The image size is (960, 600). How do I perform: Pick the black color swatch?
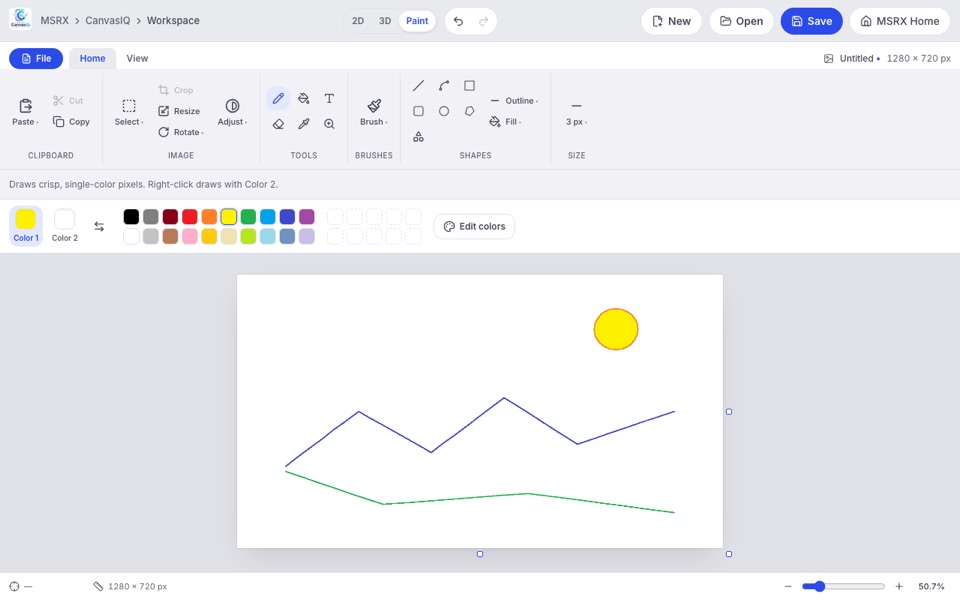coord(131,216)
